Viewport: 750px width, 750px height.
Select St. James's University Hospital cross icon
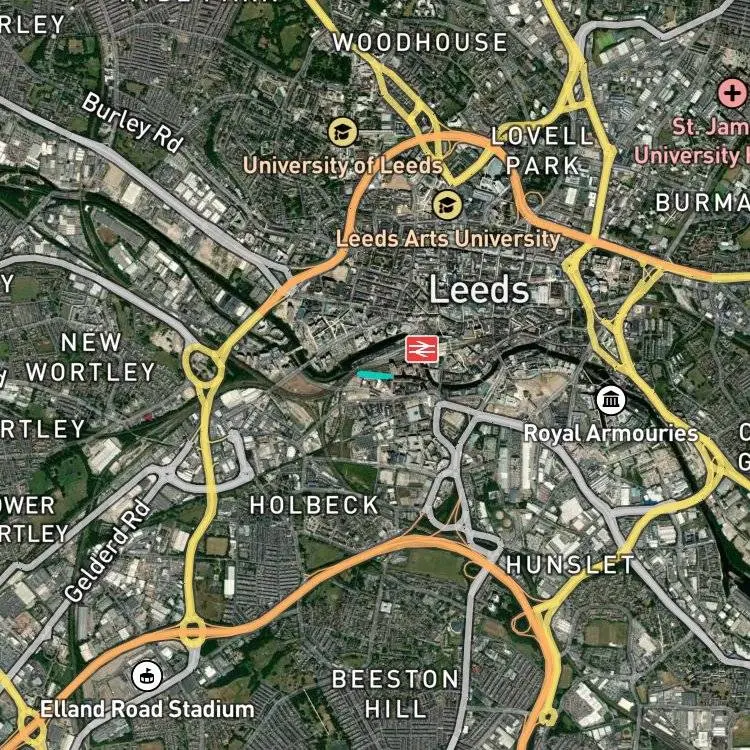(732, 93)
